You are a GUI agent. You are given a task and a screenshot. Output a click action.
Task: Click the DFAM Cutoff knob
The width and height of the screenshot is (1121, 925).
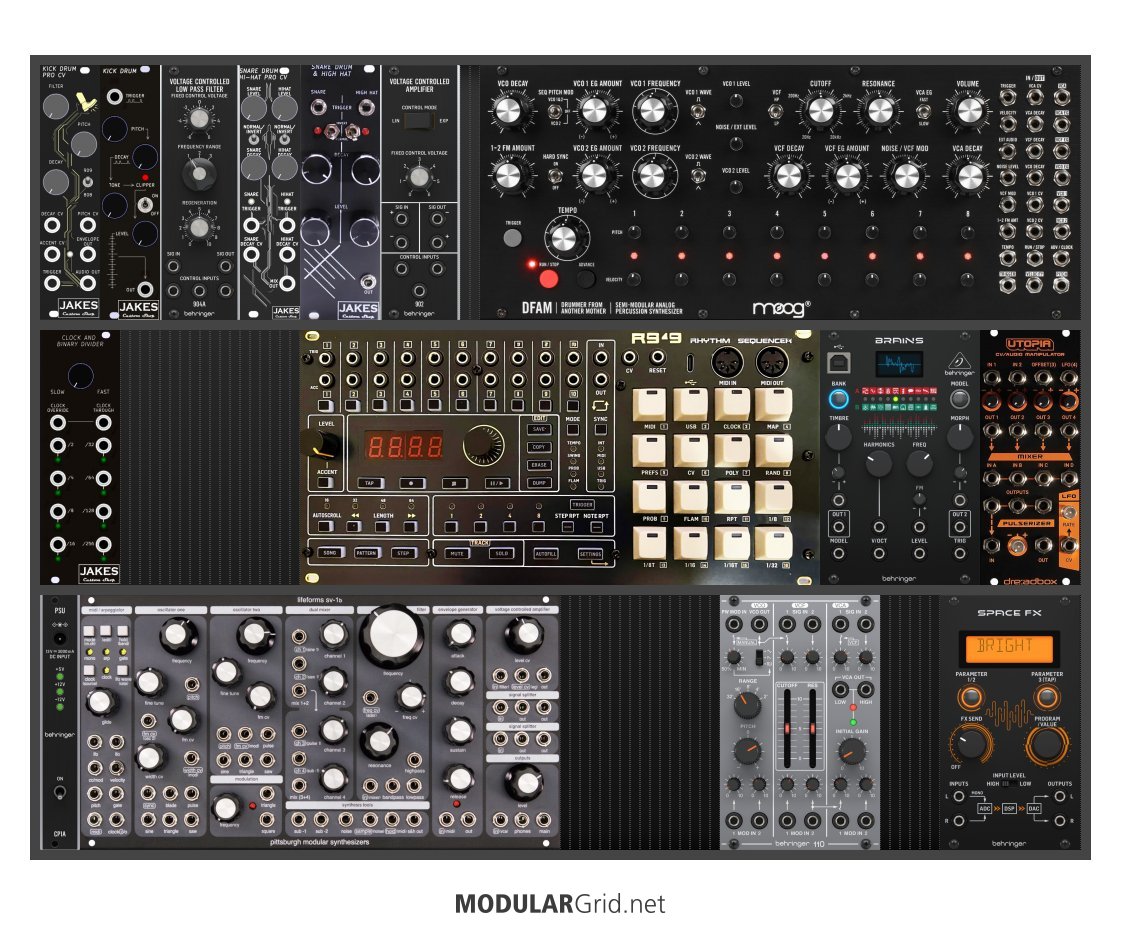[820, 111]
